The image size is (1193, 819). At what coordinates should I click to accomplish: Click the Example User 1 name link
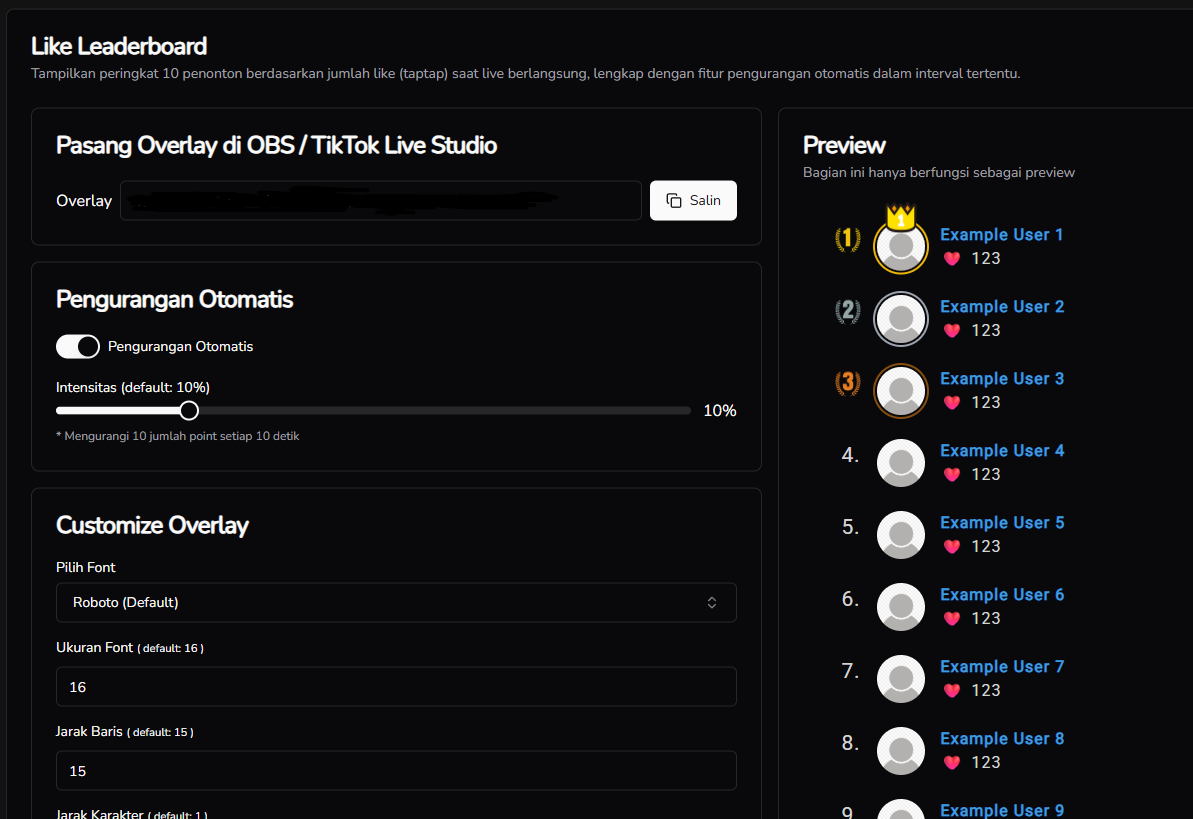point(1002,235)
